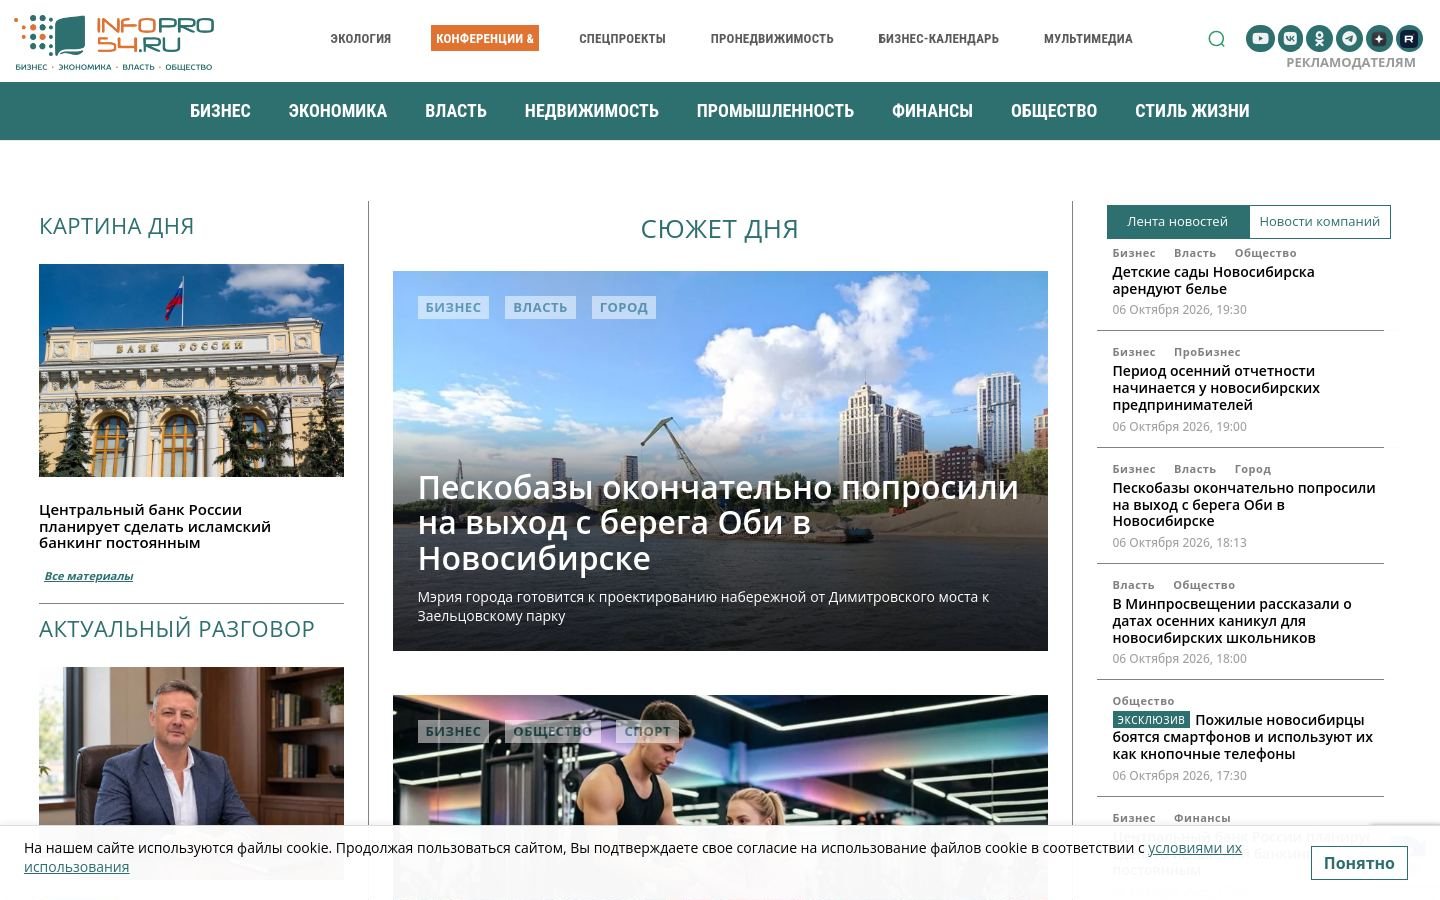This screenshot has width=1440, height=900.
Task: Open the VK social icon
Action: tap(1290, 39)
